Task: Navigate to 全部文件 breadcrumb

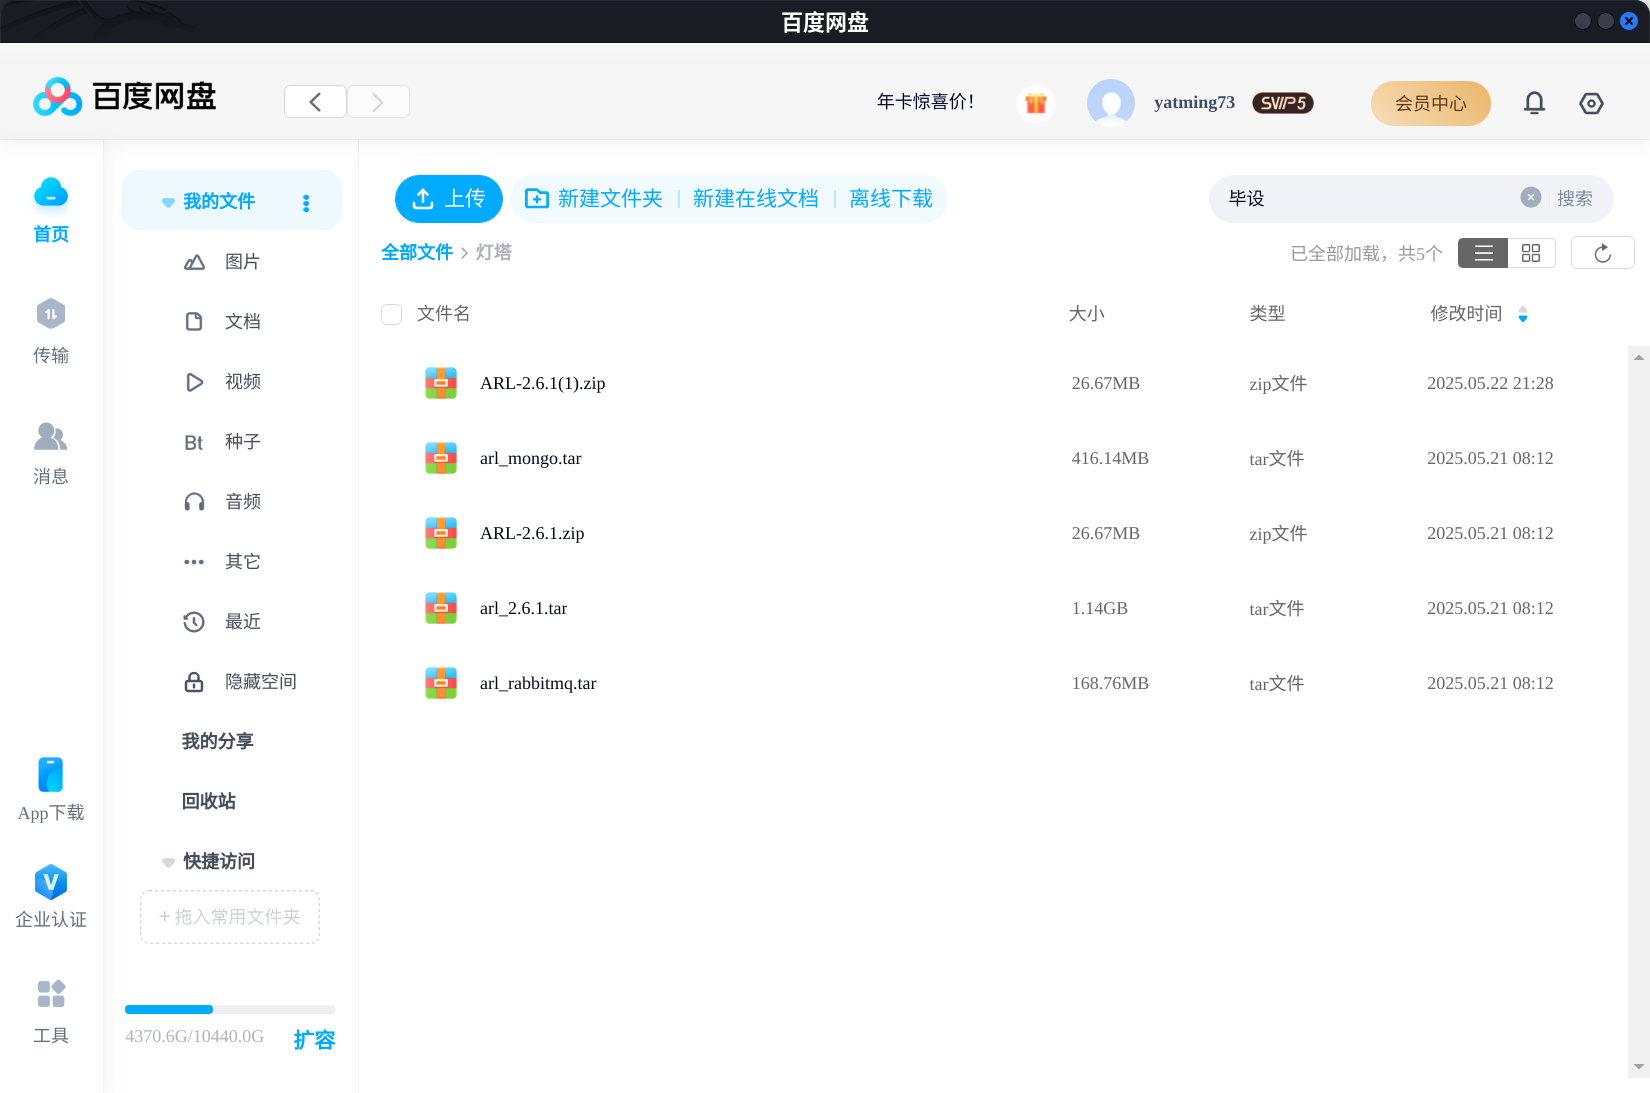Action: click(417, 252)
